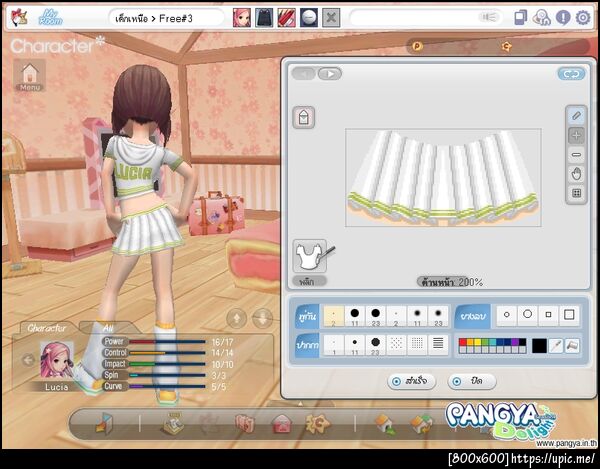The image size is (600, 469).
Task: Click the down arrow round button
Action: (x=263, y=318)
